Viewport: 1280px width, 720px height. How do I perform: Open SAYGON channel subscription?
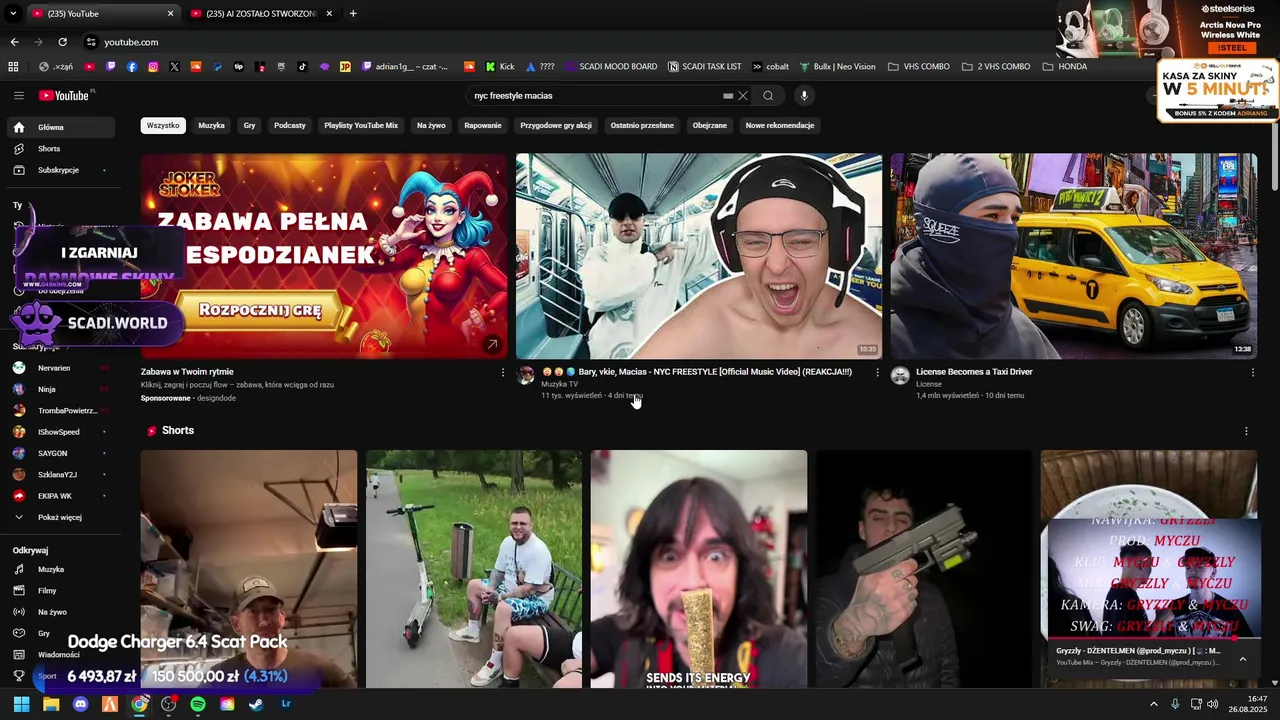60,453
